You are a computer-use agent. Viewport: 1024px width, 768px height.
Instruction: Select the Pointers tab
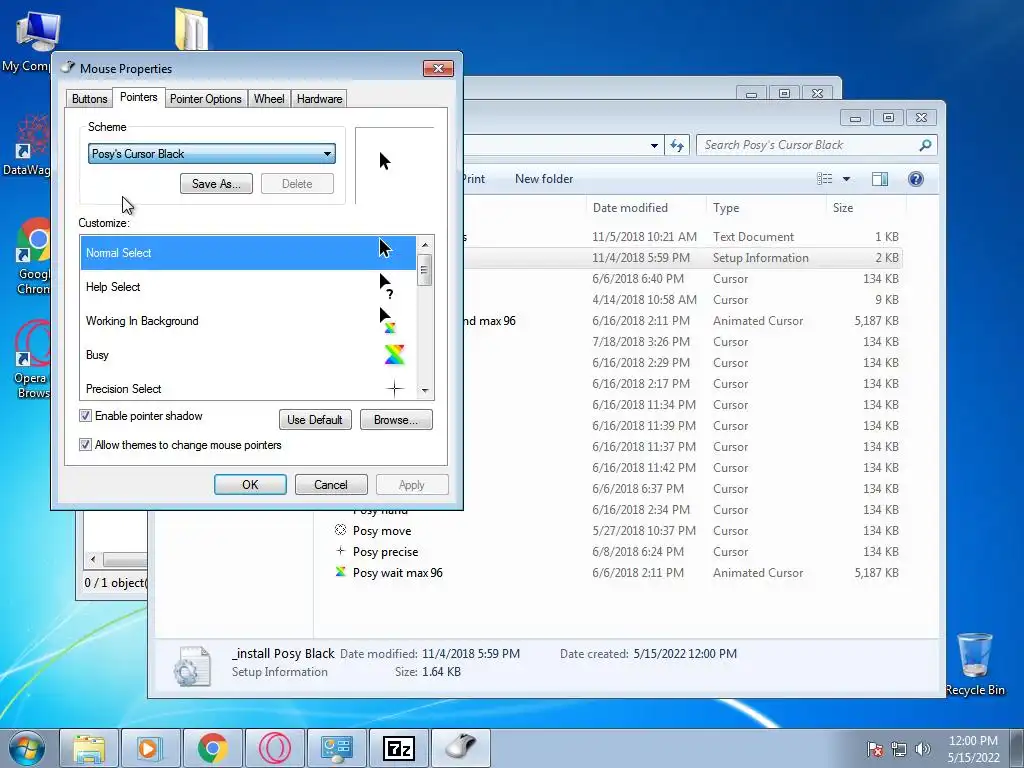138,97
